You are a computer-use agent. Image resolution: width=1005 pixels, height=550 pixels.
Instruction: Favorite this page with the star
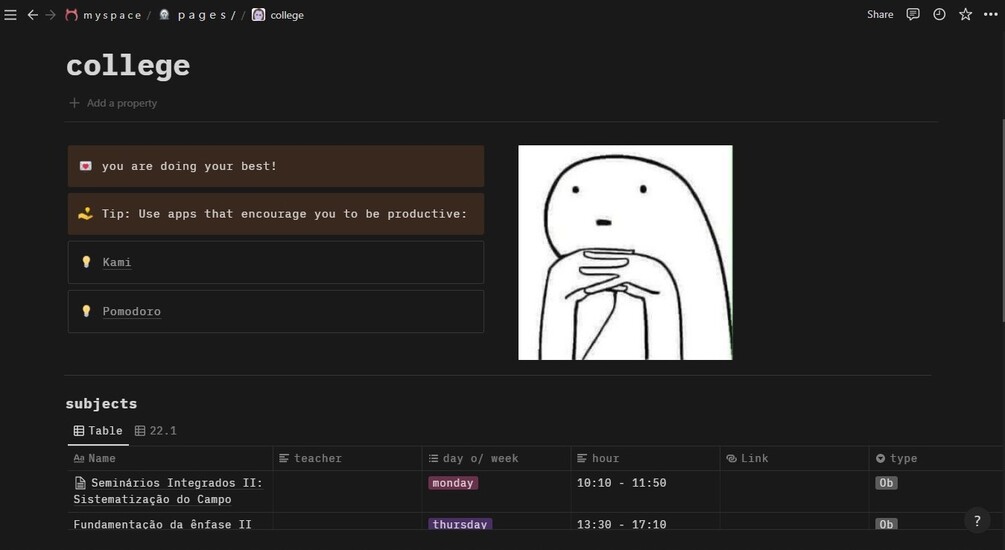(x=965, y=14)
